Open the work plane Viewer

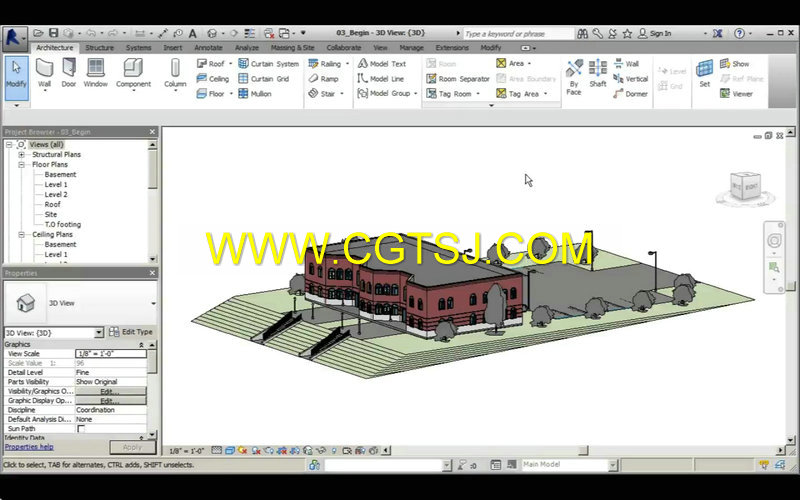tap(736, 93)
